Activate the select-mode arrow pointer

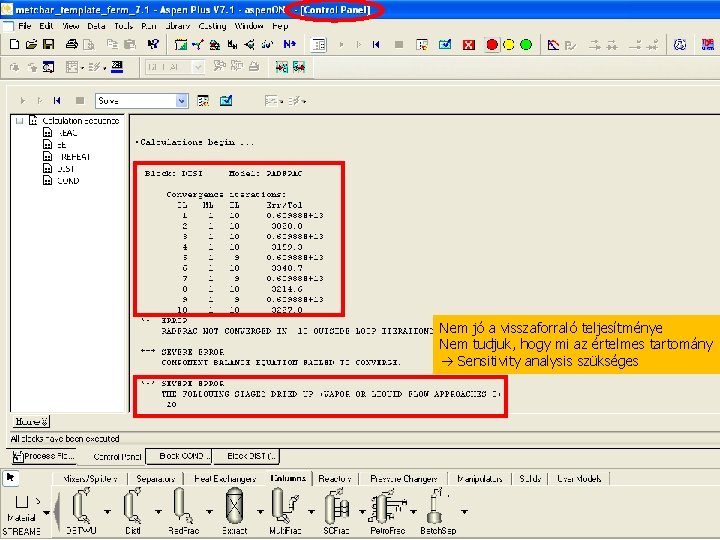click(x=11, y=478)
